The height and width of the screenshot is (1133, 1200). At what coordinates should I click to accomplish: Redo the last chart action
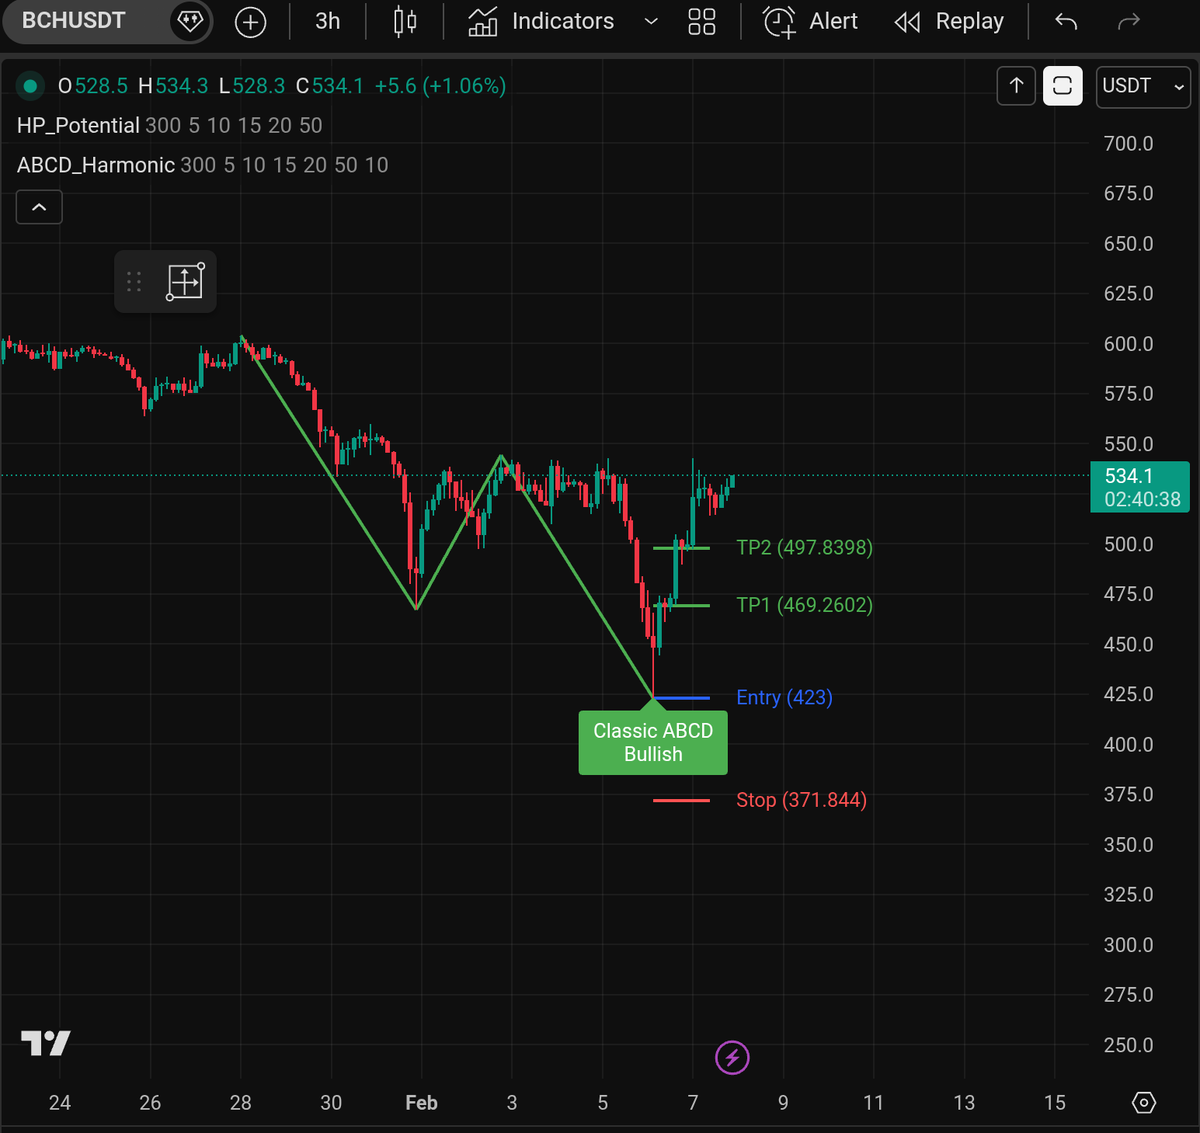pyautogui.click(x=1128, y=21)
